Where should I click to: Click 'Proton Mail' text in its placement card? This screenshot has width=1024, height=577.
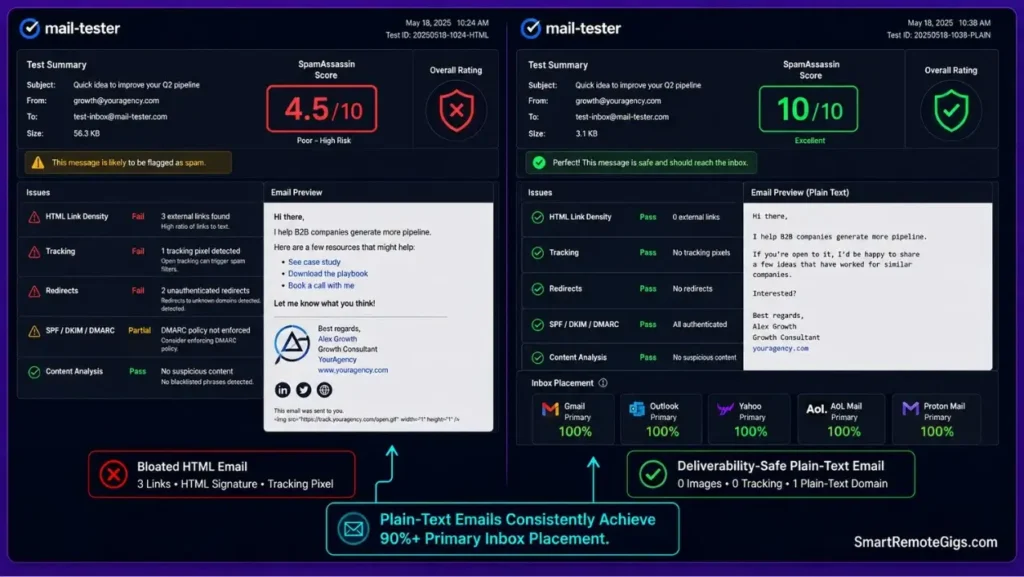tap(944, 406)
